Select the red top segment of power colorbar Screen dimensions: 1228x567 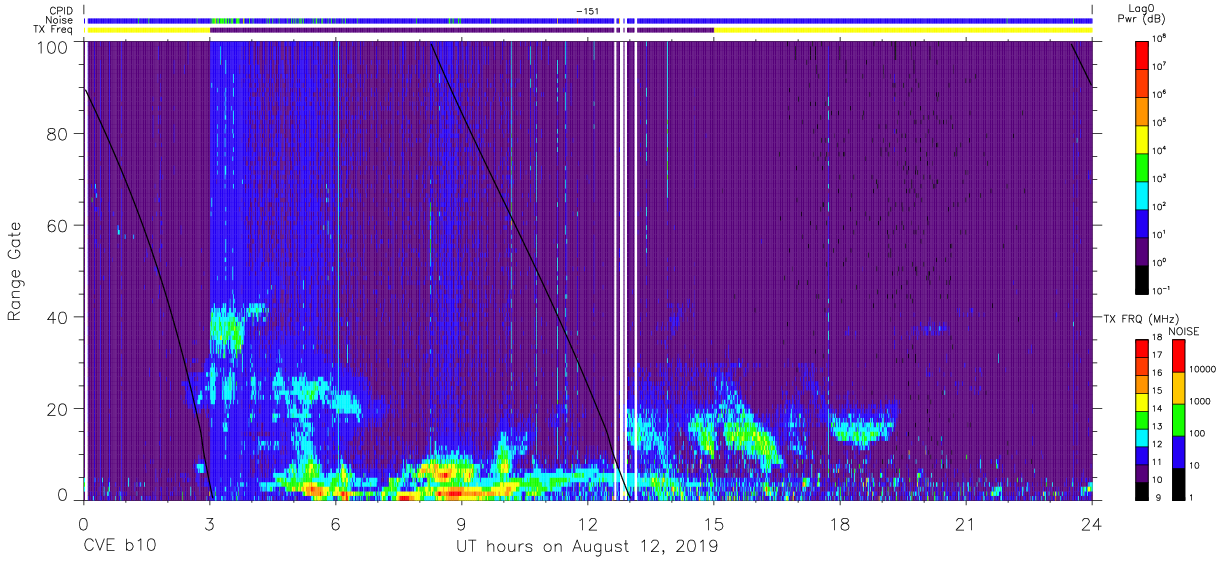pos(1142,54)
